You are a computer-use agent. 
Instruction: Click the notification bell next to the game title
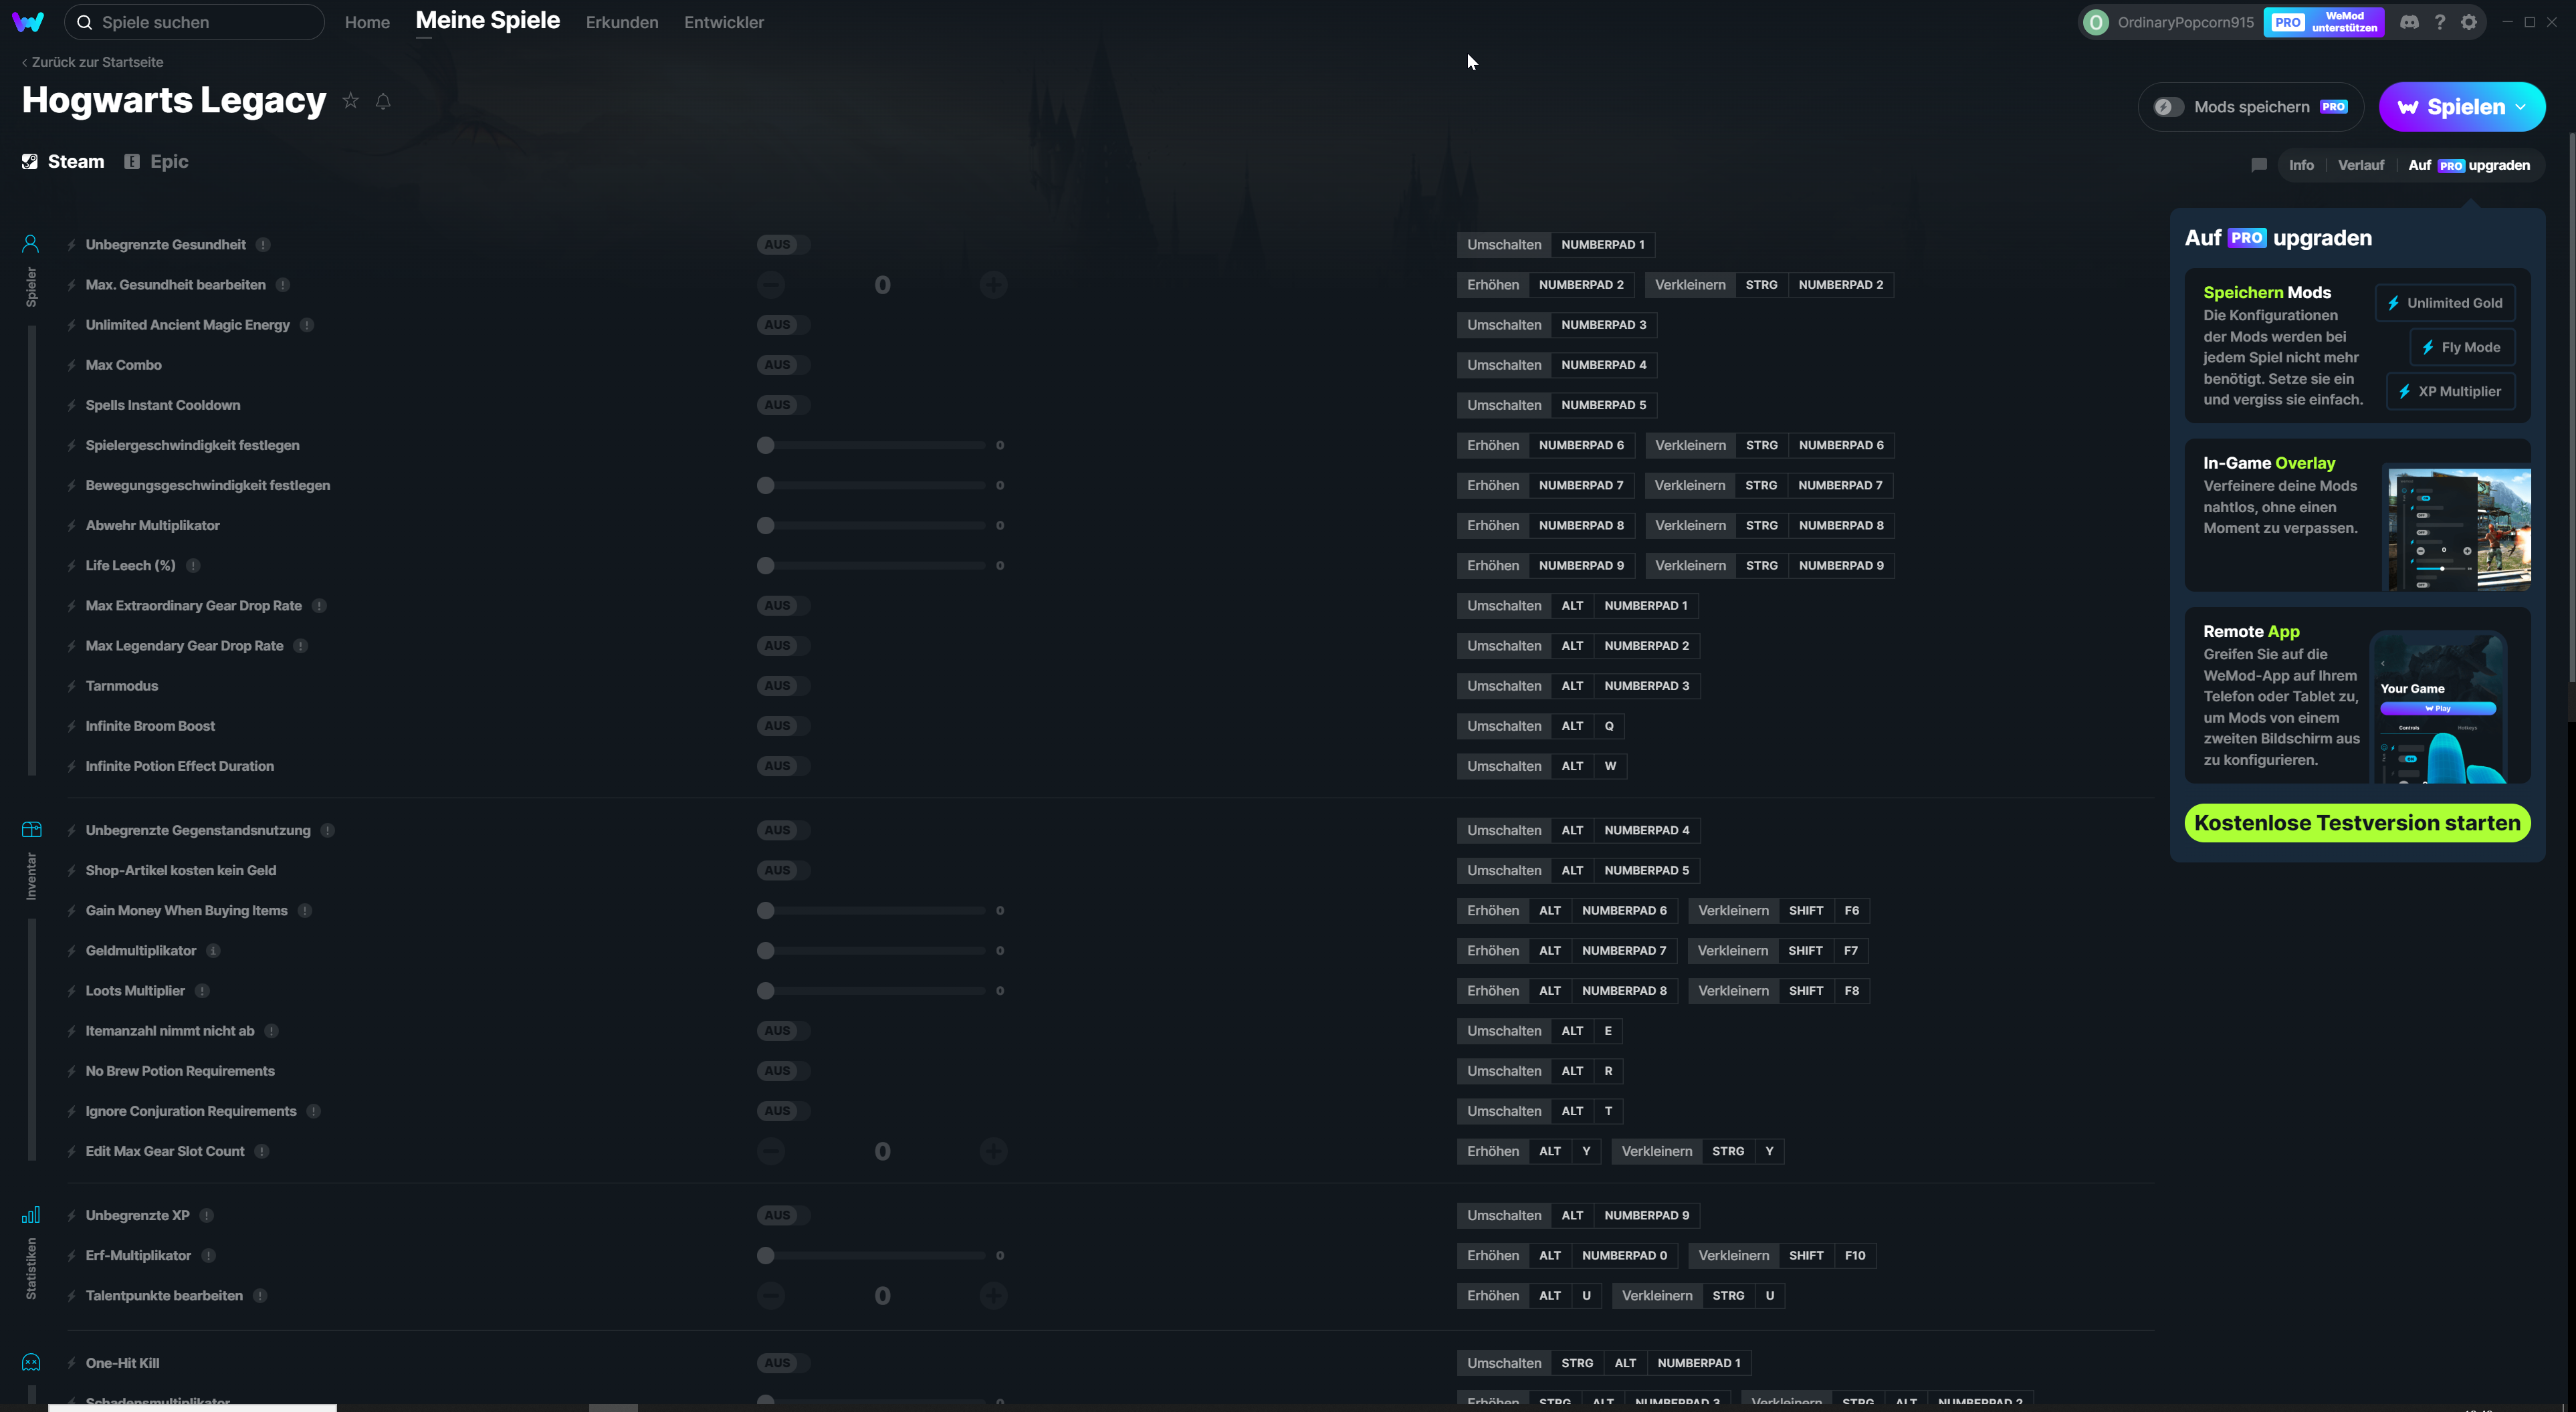(x=383, y=101)
